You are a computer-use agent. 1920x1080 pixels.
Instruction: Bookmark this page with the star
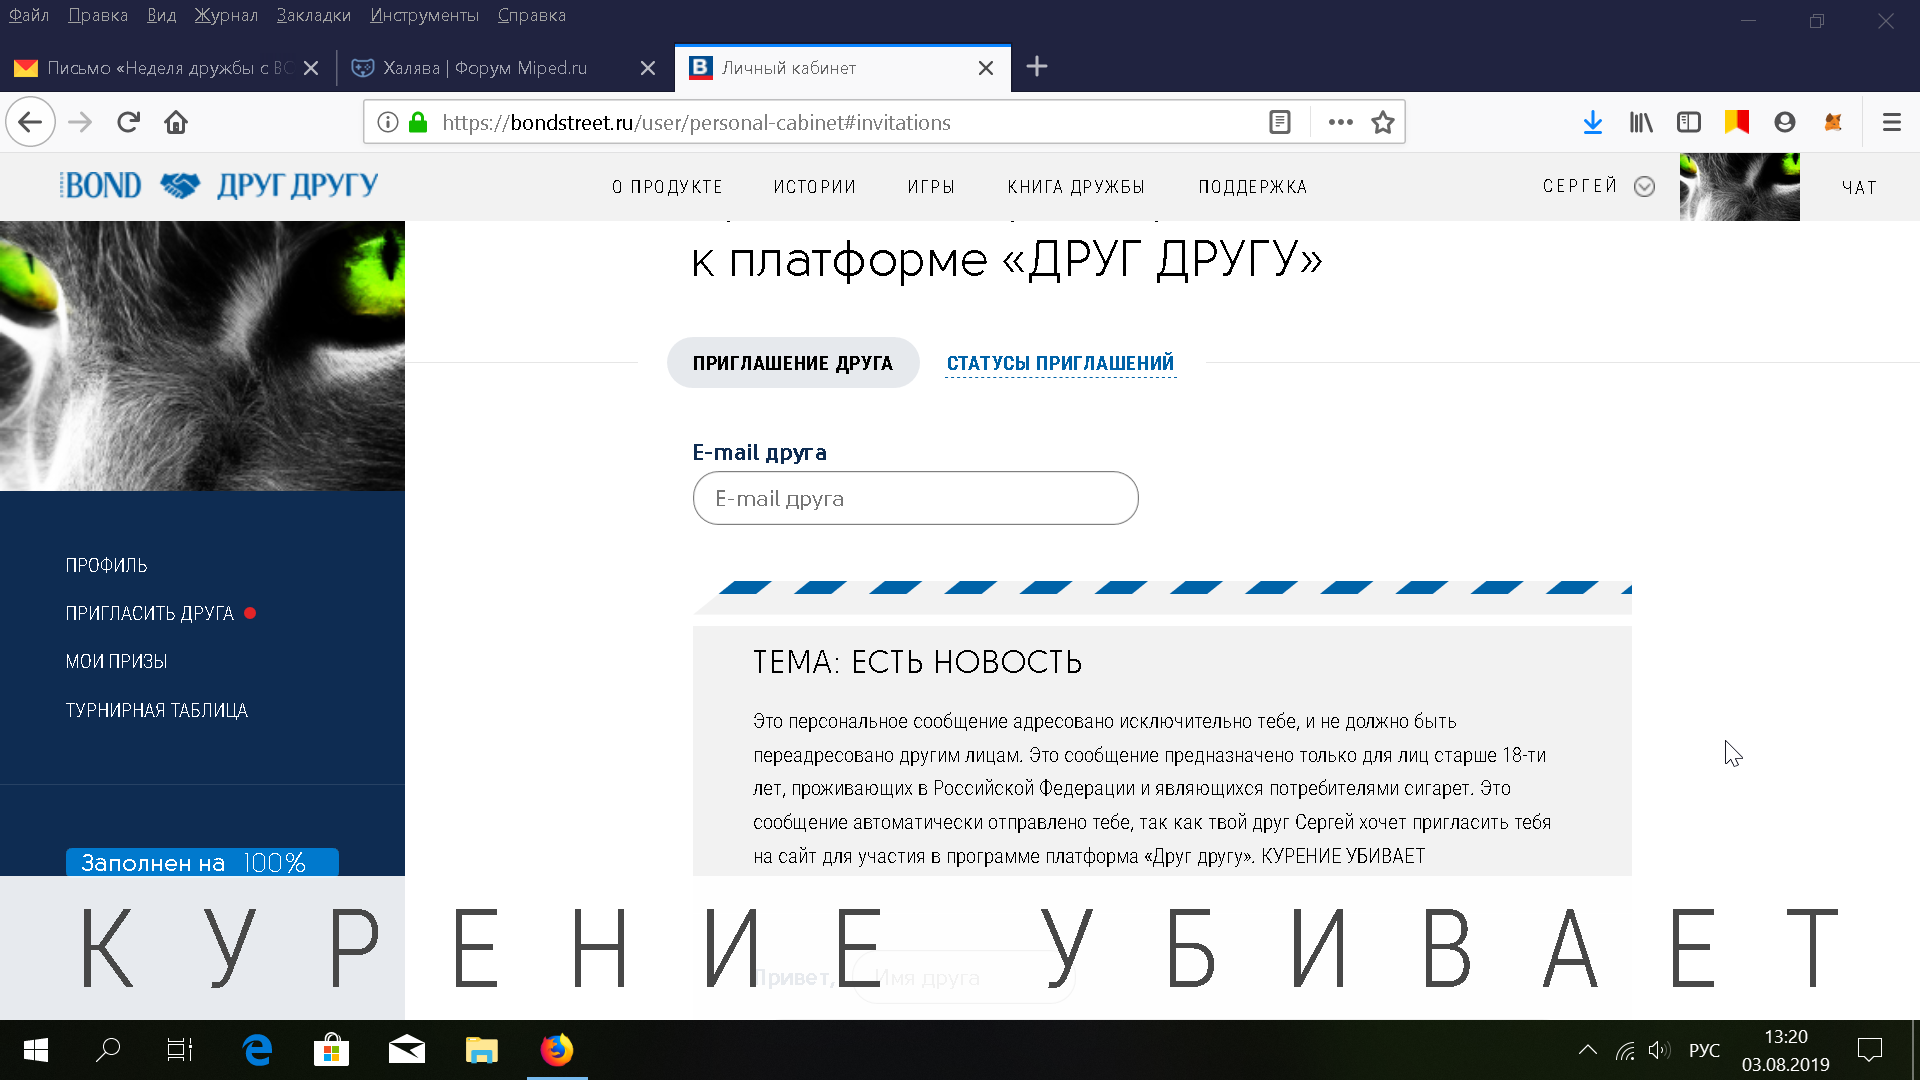(x=1383, y=122)
